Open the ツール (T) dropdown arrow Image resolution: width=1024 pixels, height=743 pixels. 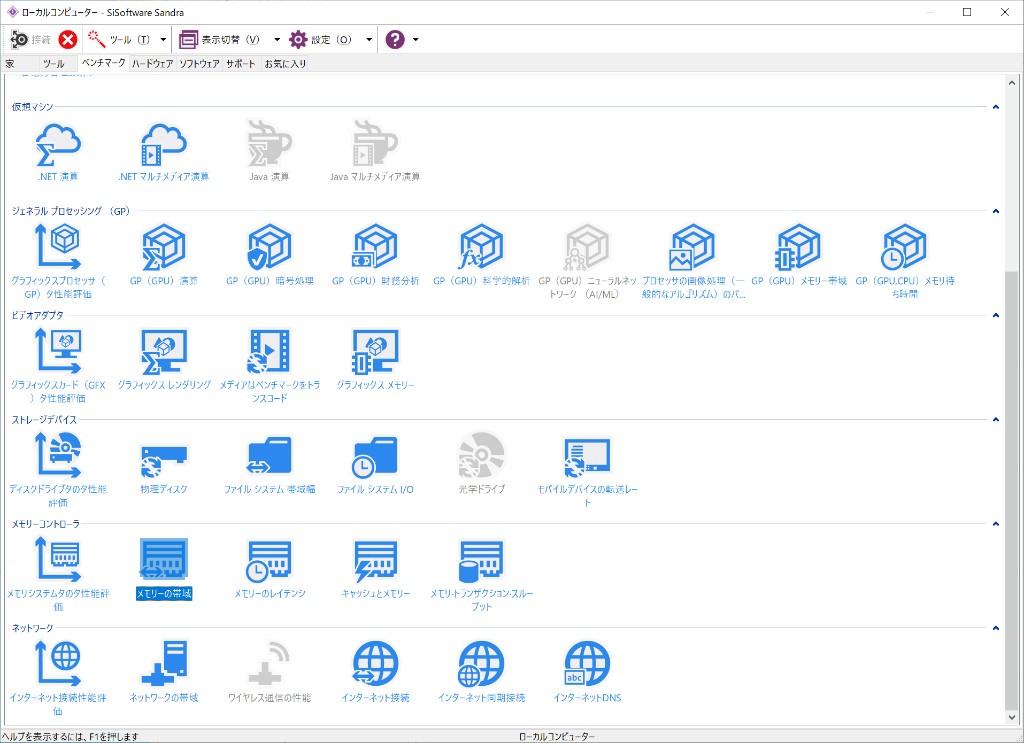(163, 40)
